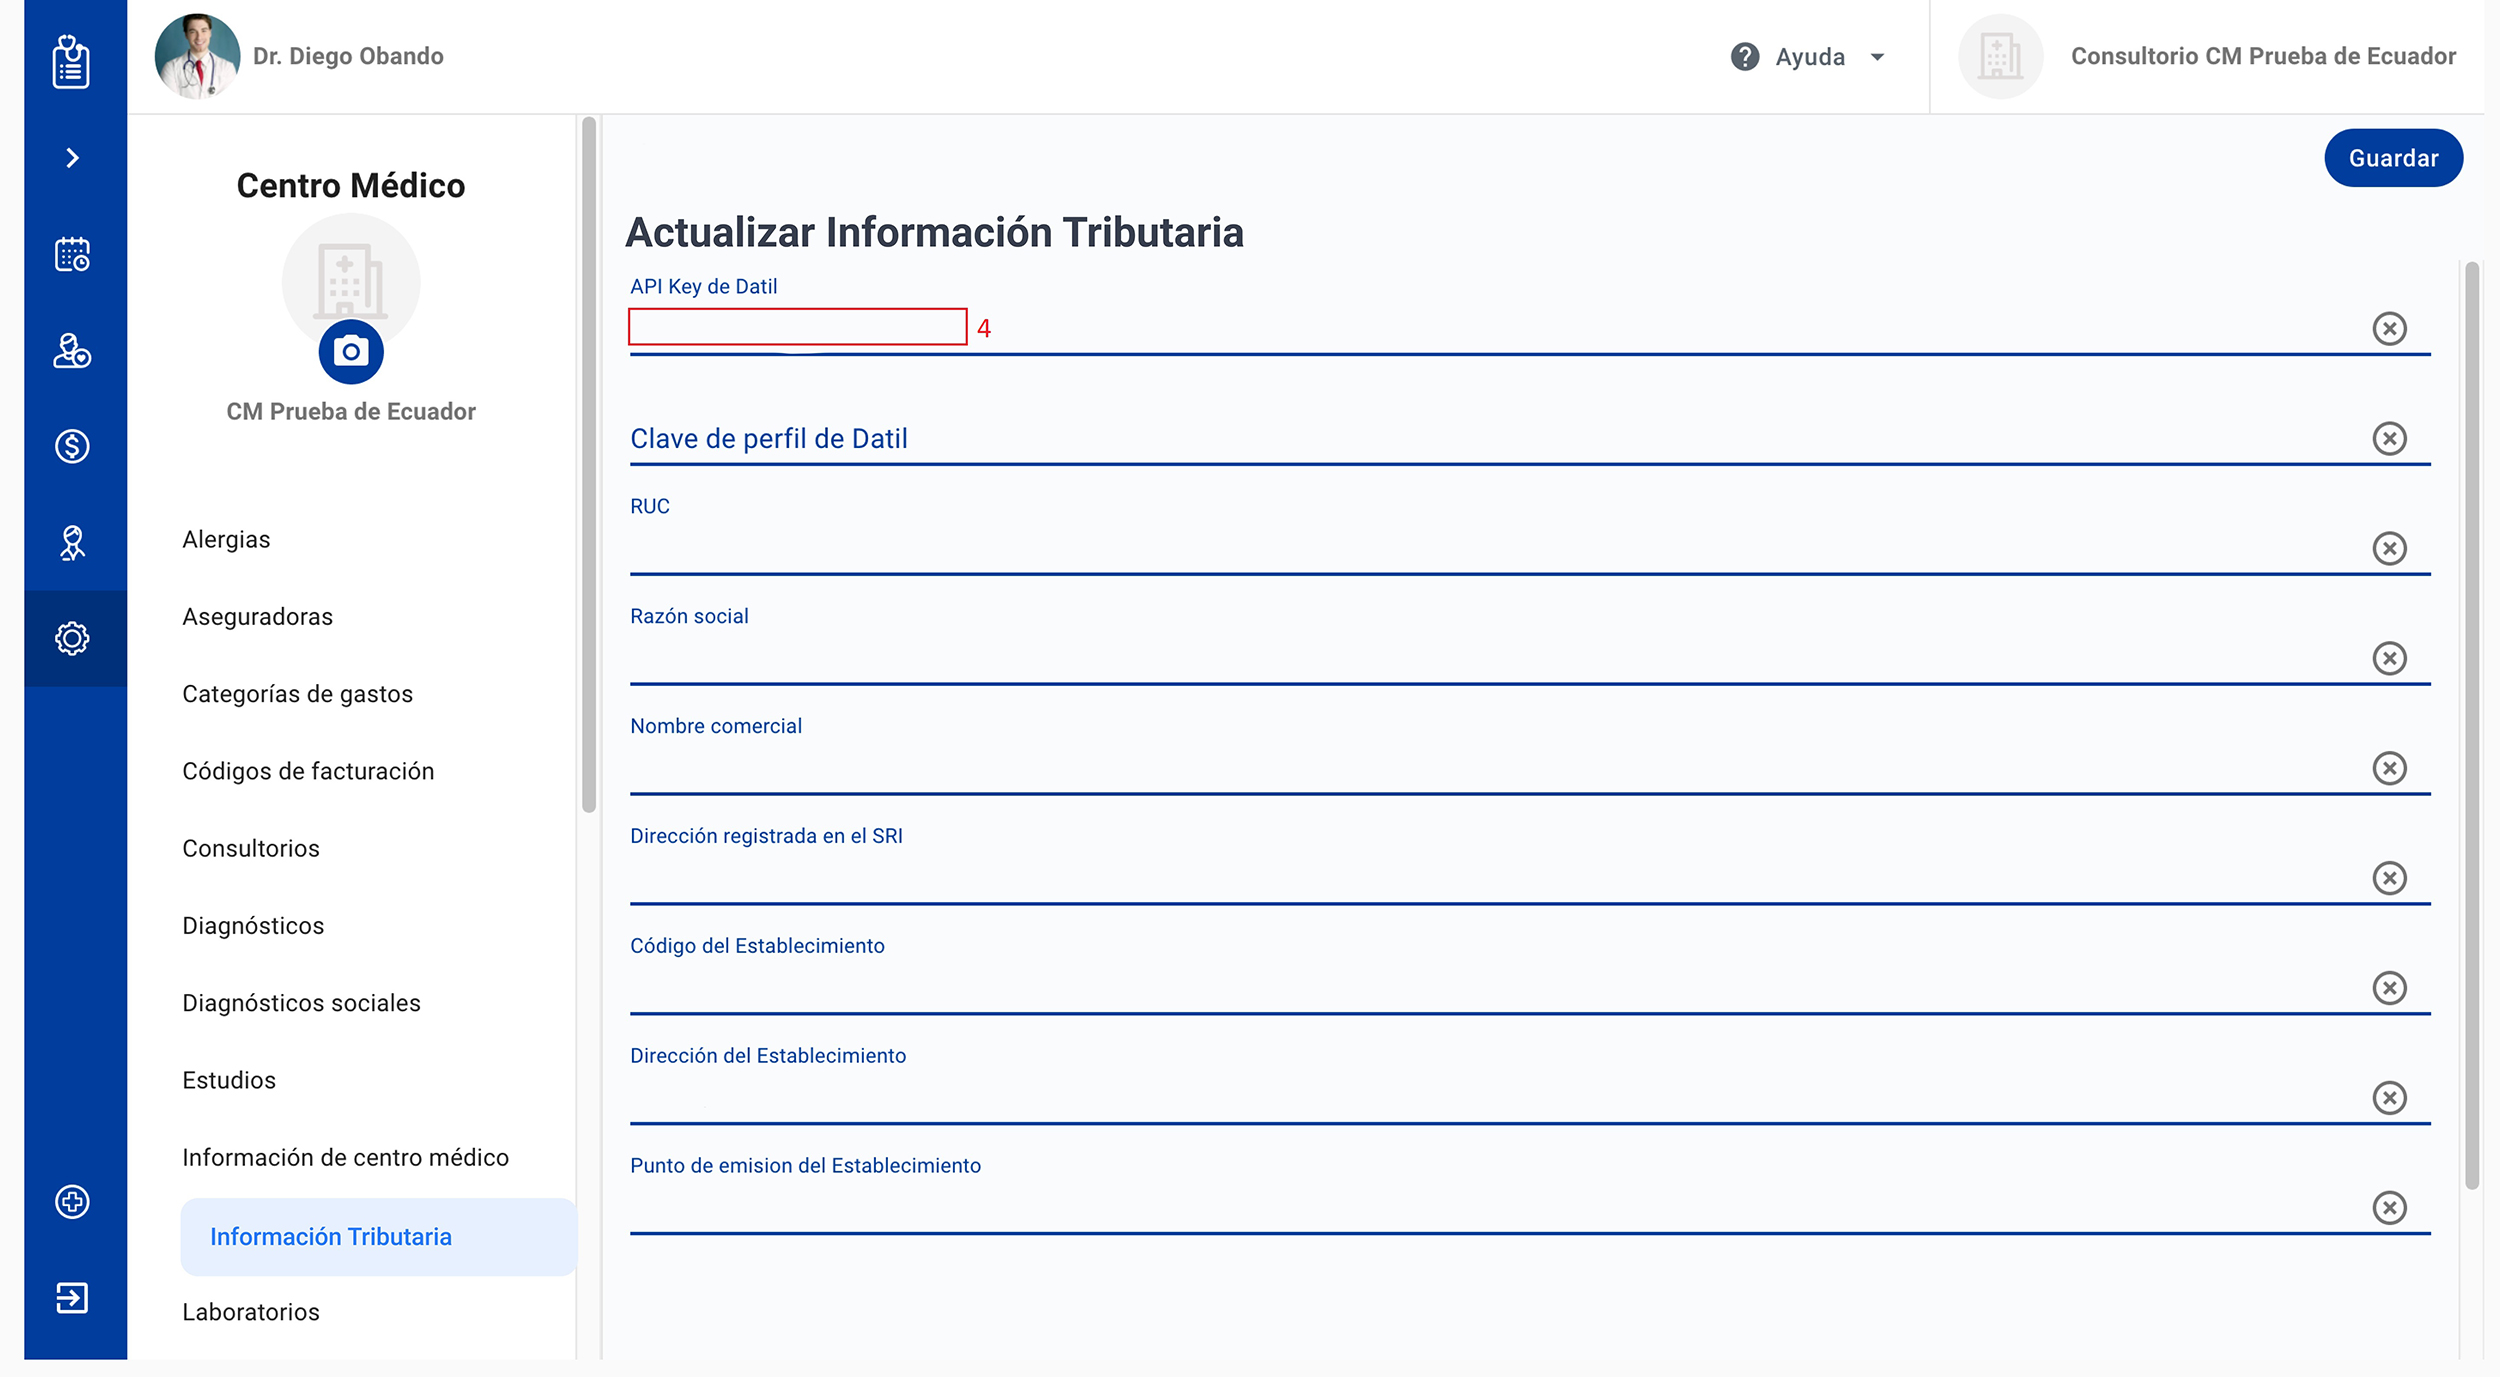Clear the RUC field

2389,548
